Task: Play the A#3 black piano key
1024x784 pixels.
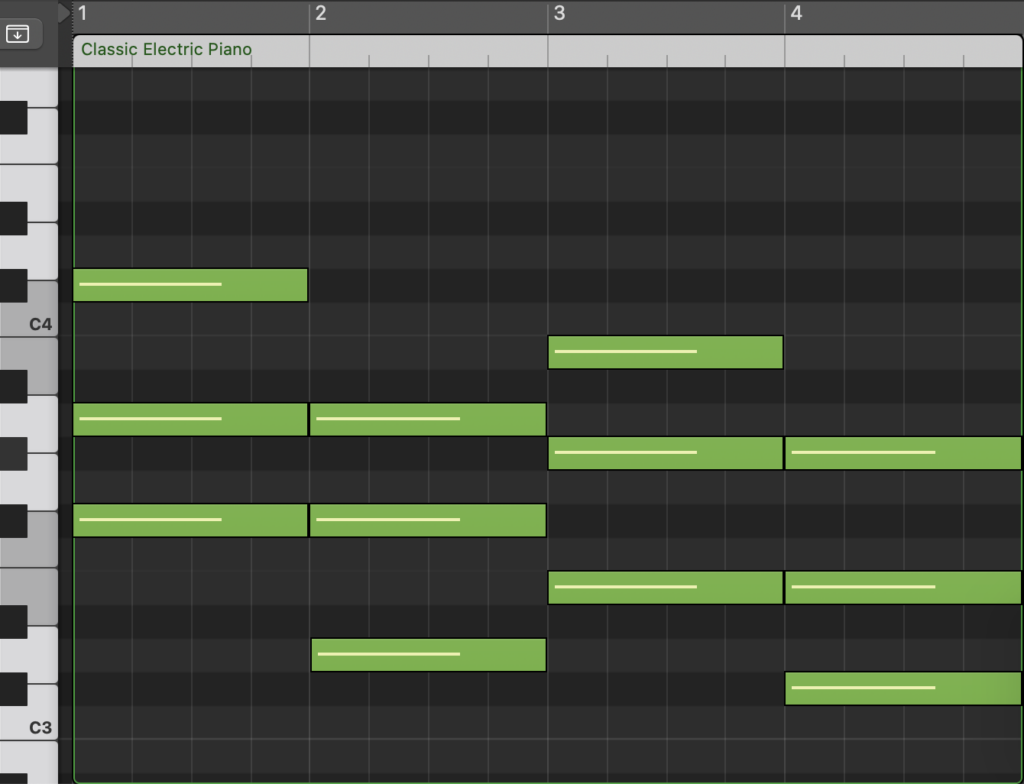Action: [14, 386]
